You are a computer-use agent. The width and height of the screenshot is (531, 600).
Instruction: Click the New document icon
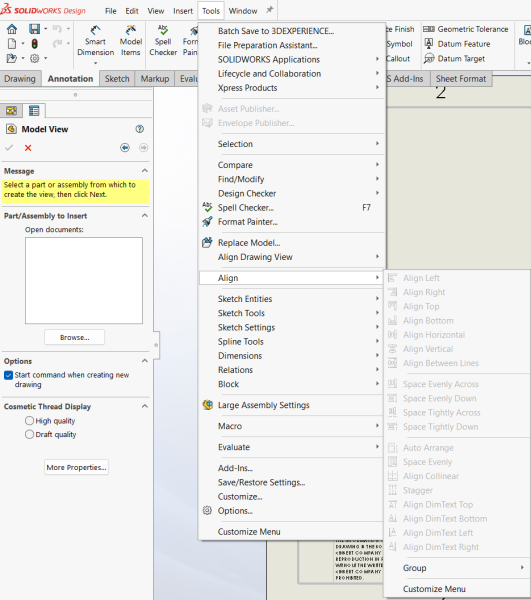pyautogui.click(x=12, y=44)
